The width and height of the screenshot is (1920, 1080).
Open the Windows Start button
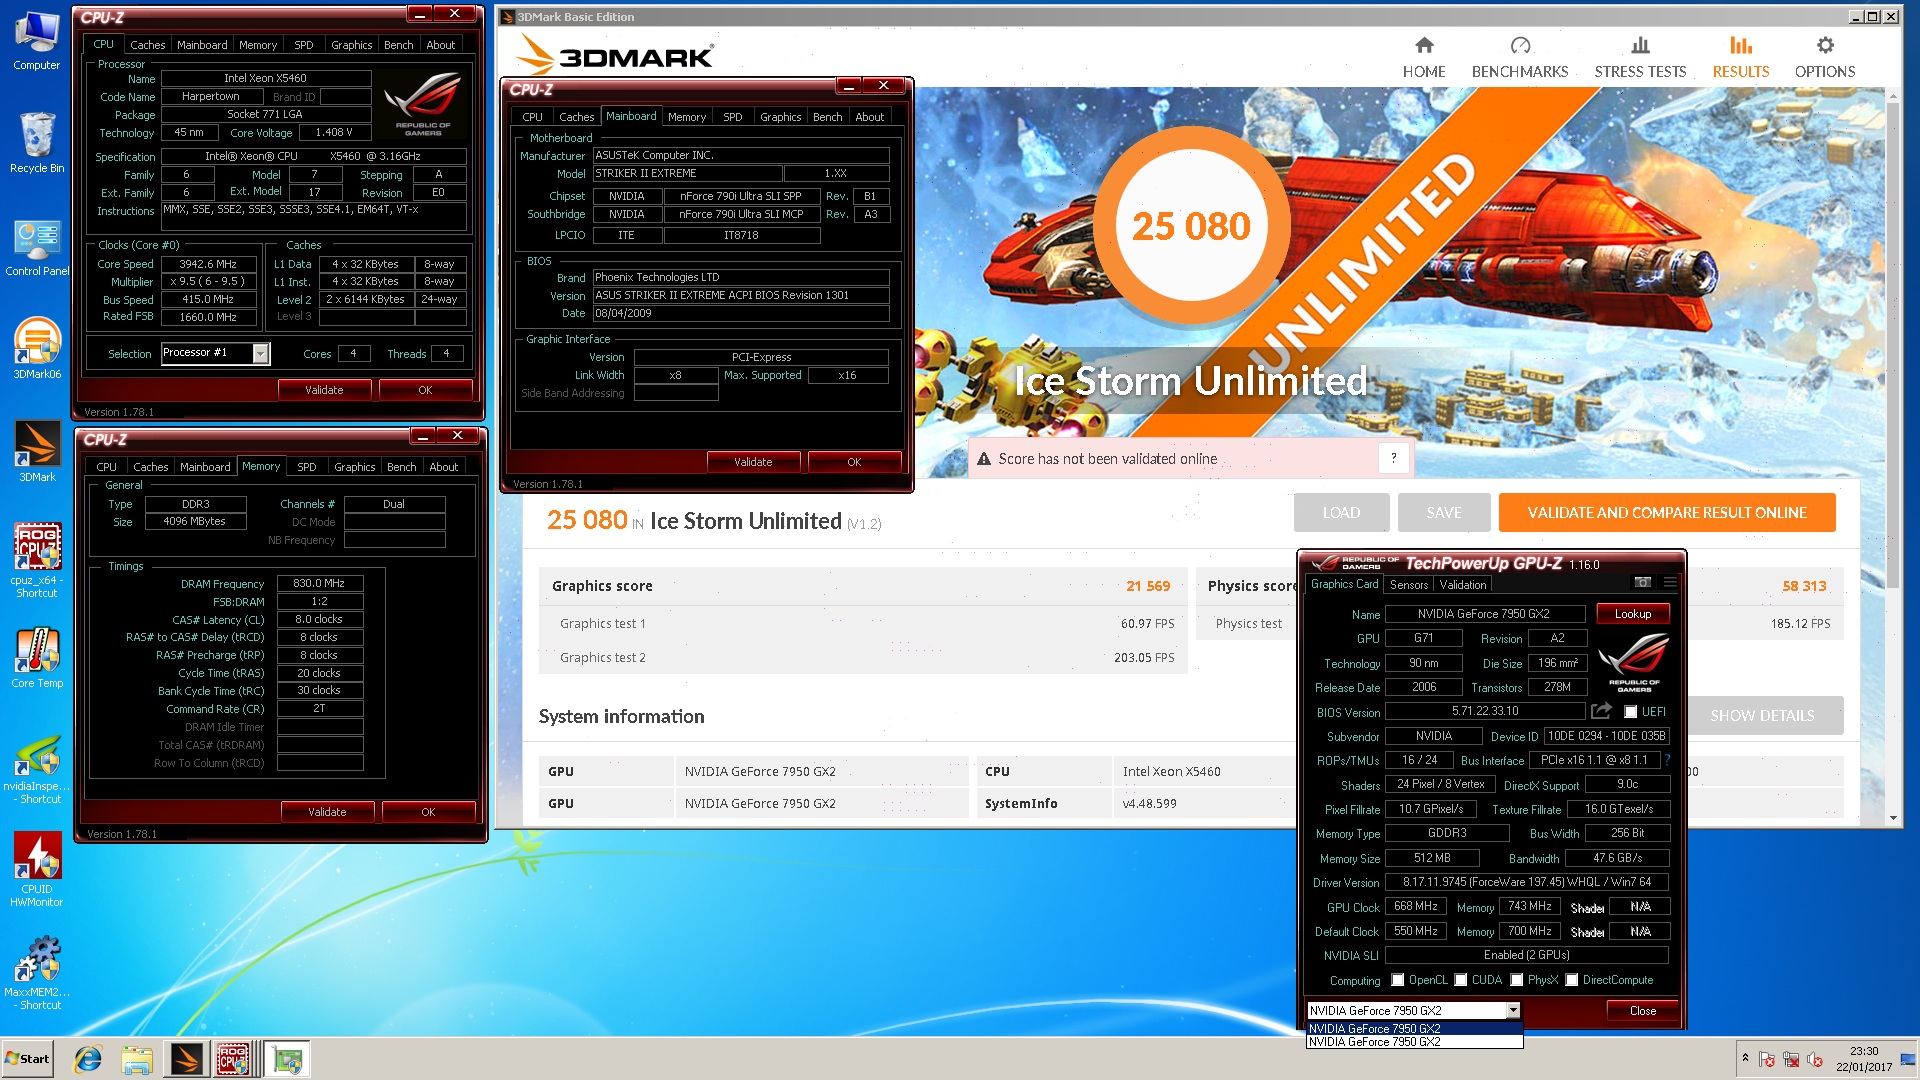(x=28, y=1059)
